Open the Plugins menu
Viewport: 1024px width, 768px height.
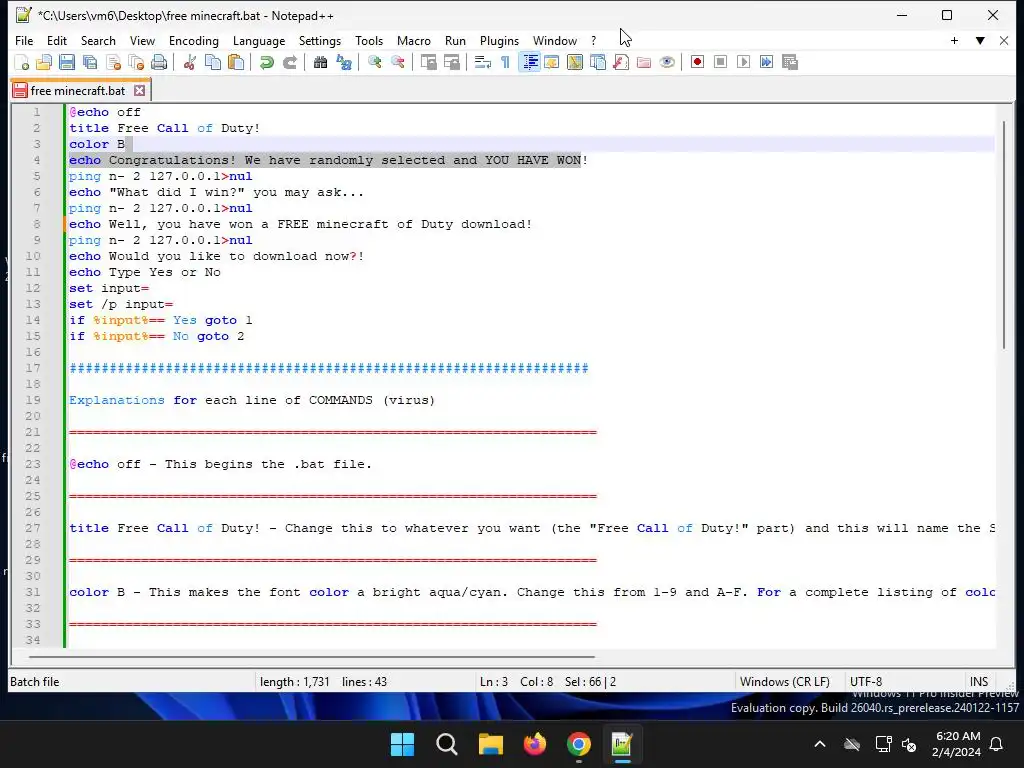click(499, 40)
